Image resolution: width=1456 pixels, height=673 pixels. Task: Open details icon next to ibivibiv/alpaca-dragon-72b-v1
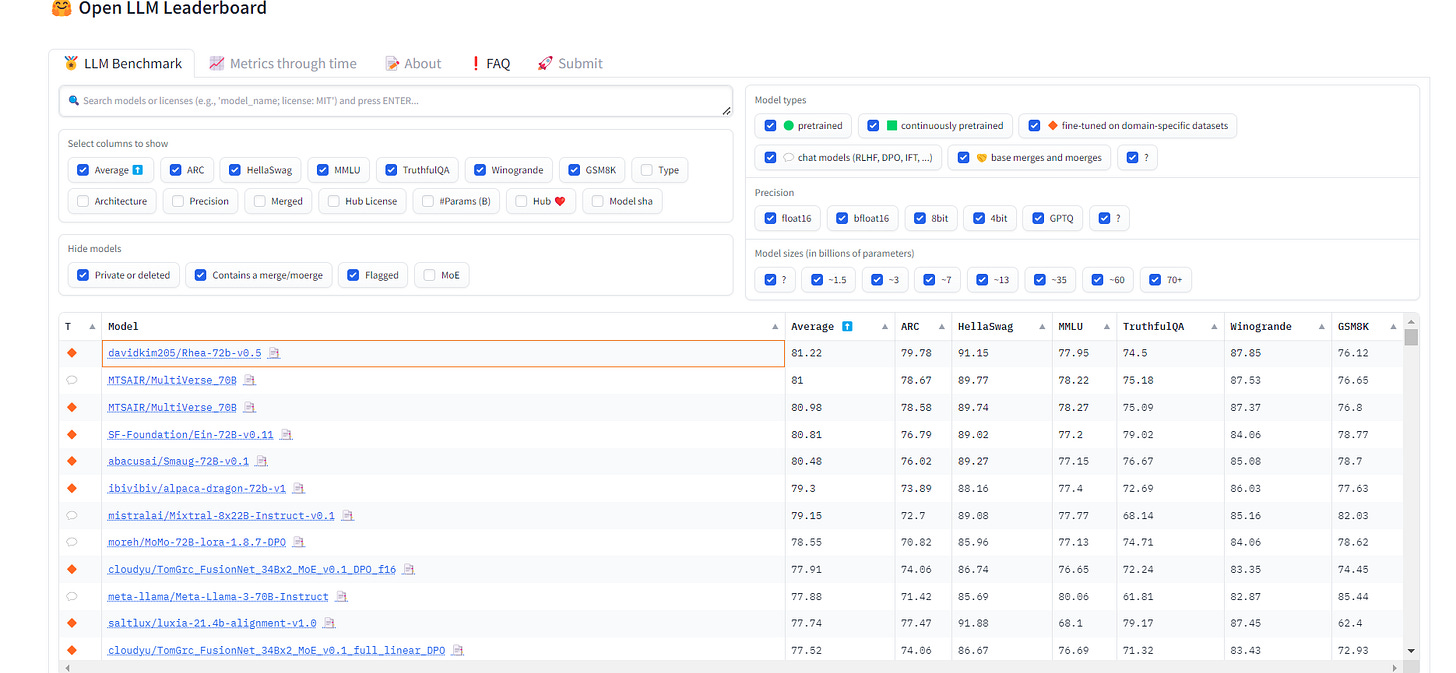point(298,488)
